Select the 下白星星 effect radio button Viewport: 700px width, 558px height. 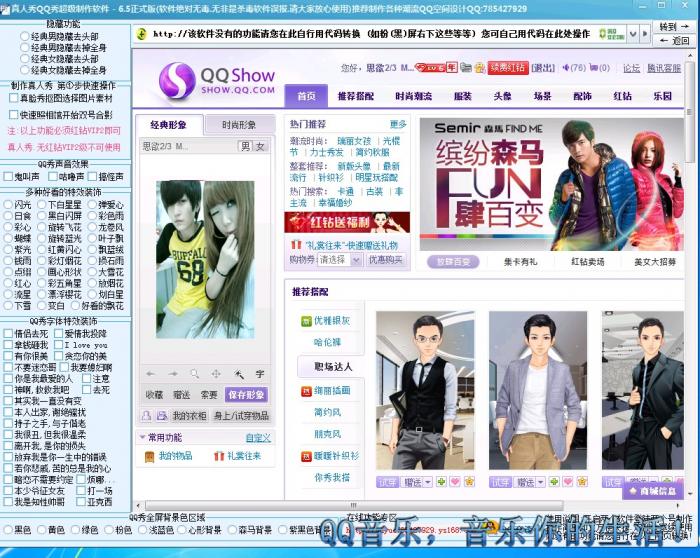[42, 205]
